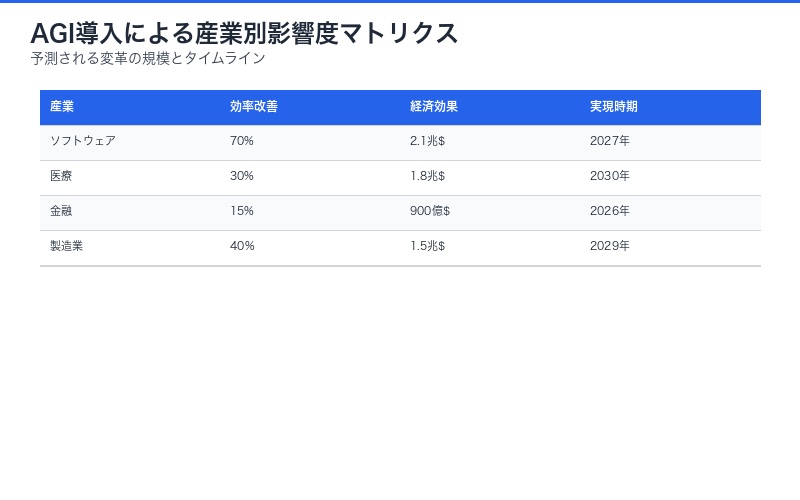Select the 経済効果 column header
Image resolution: width=800 pixels, height=500 pixels.
[434, 107]
